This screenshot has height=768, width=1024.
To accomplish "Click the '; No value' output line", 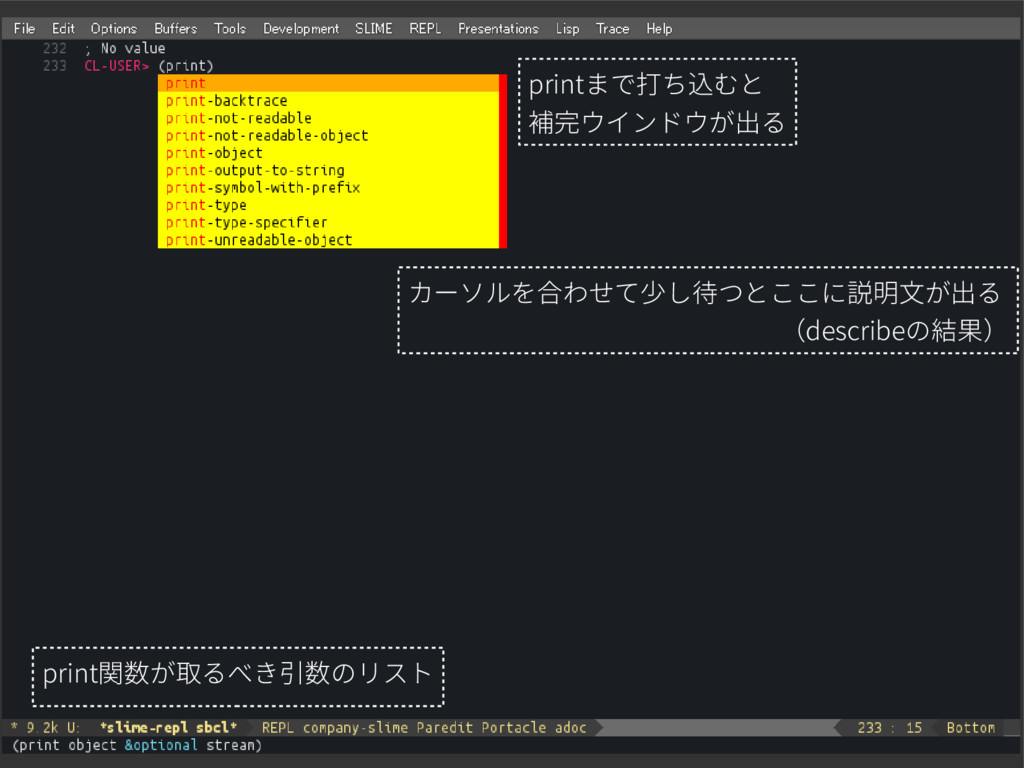I will pyautogui.click(x=125, y=48).
